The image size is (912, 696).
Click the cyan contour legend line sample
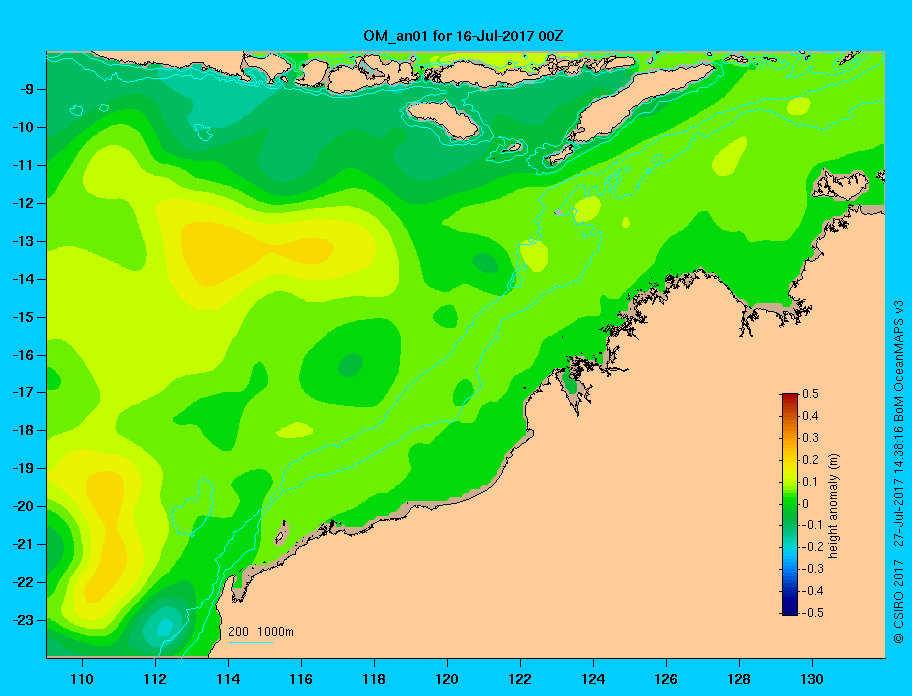coord(250,642)
